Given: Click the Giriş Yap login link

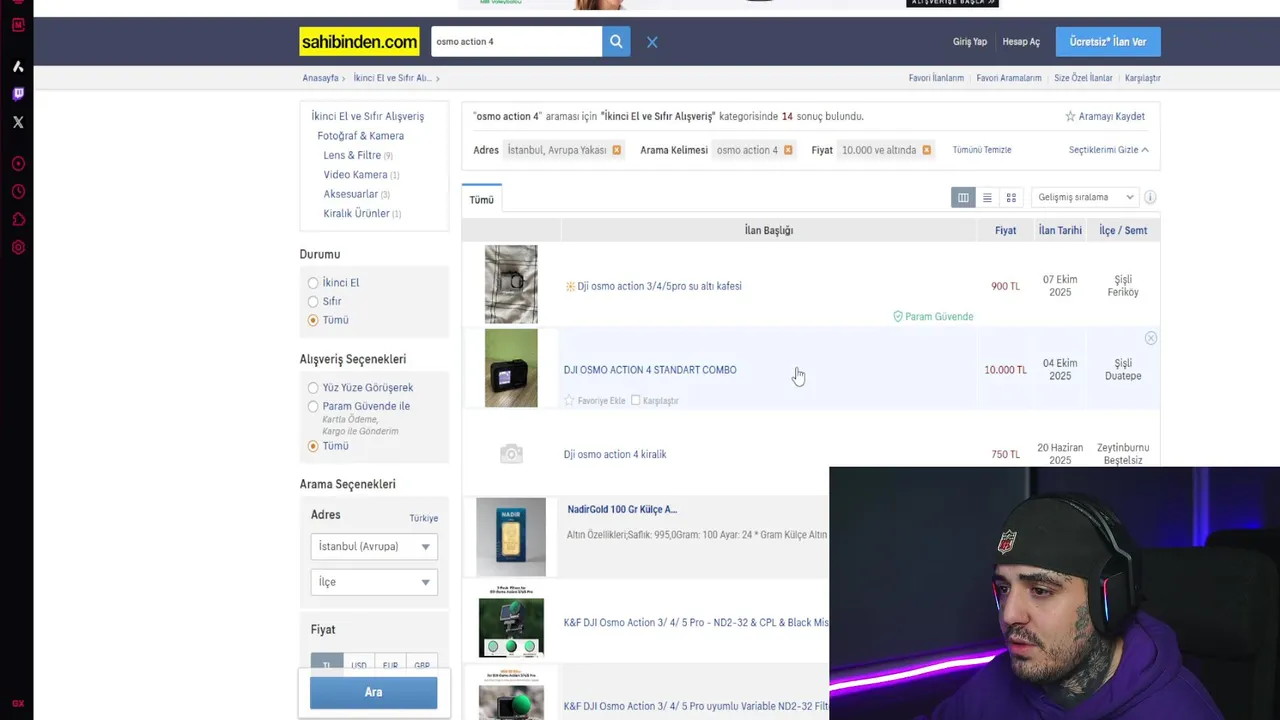Looking at the screenshot, I should [970, 42].
